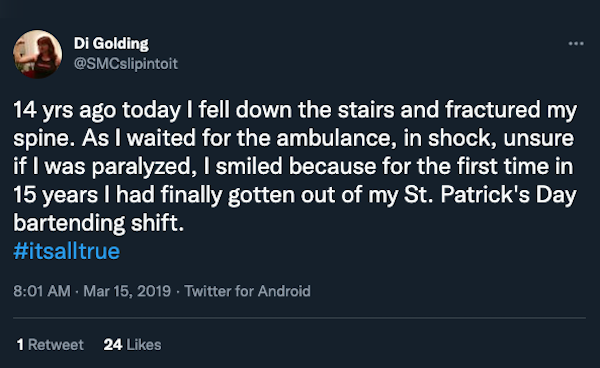Visit the @SMCslipintoit handle
The height and width of the screenshot is (368, 600).
tap(126, 64)
